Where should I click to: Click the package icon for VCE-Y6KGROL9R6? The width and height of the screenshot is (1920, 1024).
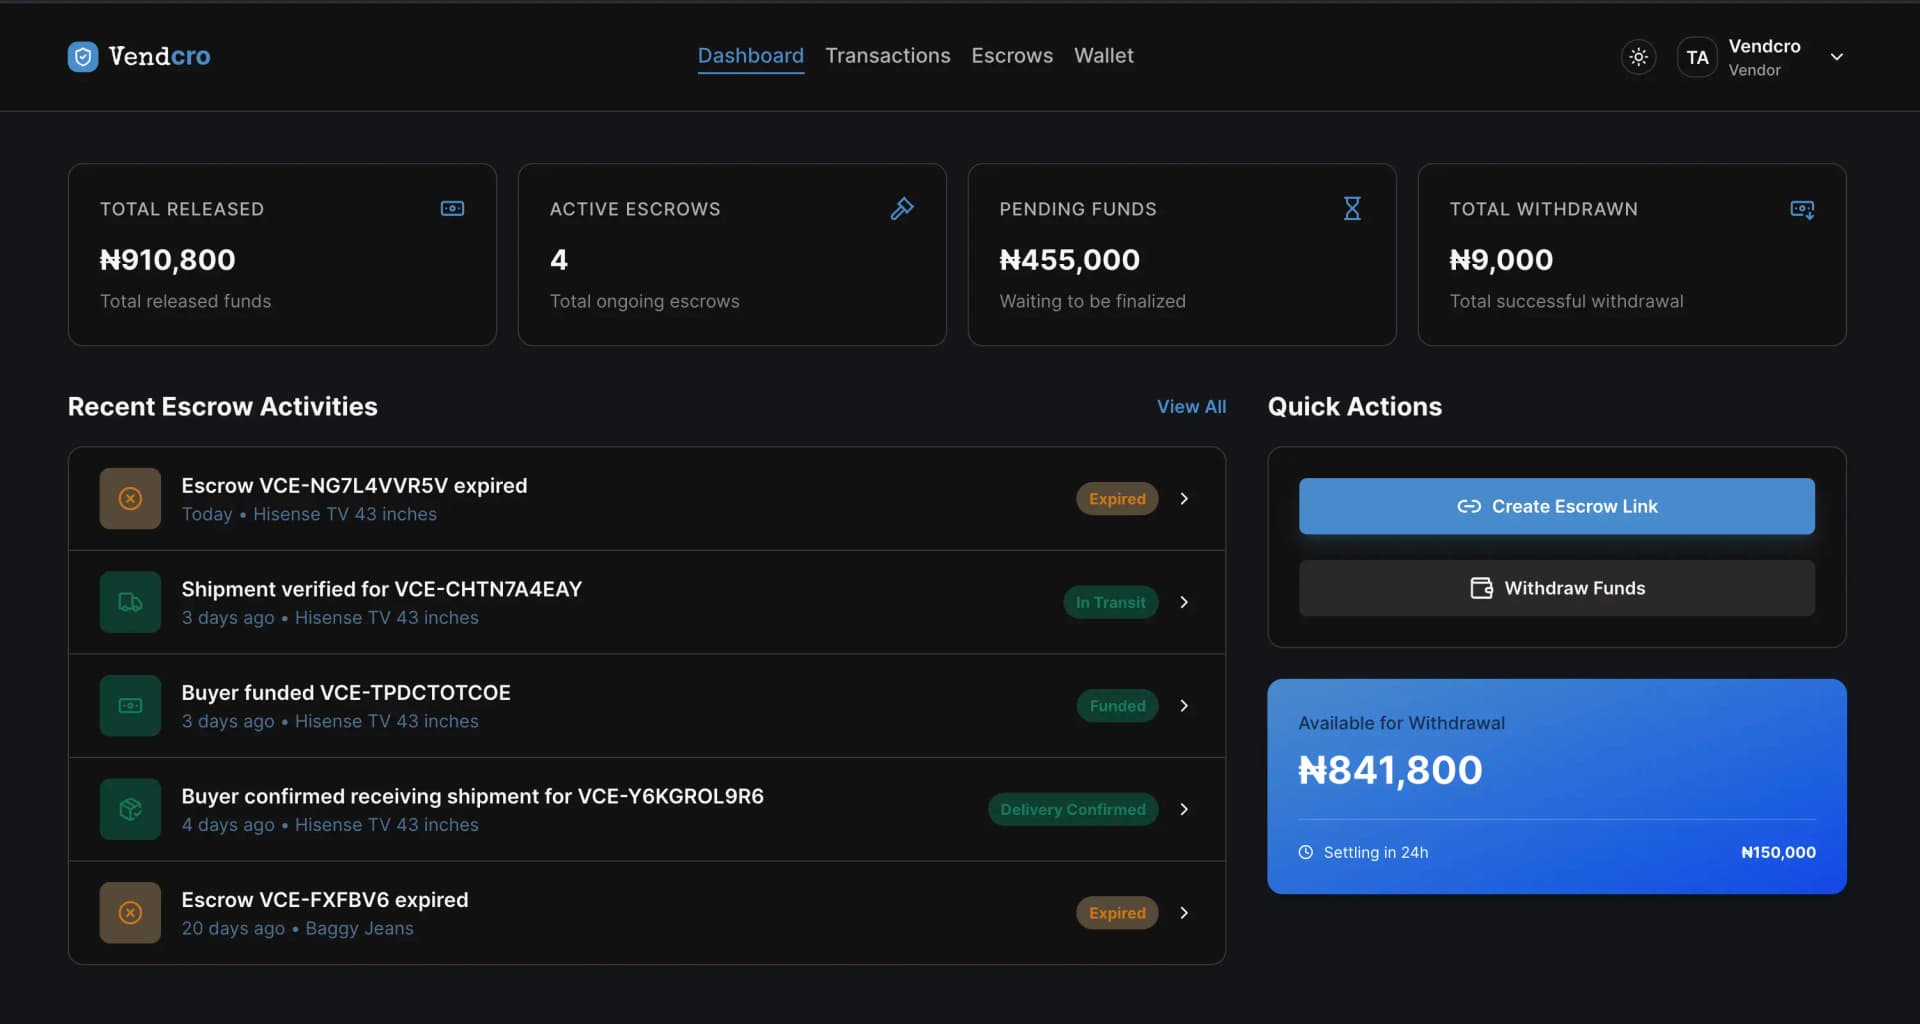pos(130,809)
